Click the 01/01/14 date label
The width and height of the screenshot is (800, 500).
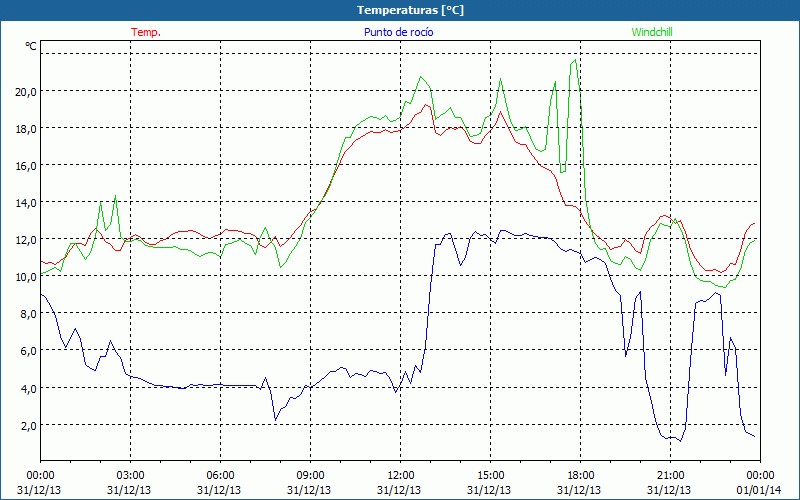(x=759, y=490)
